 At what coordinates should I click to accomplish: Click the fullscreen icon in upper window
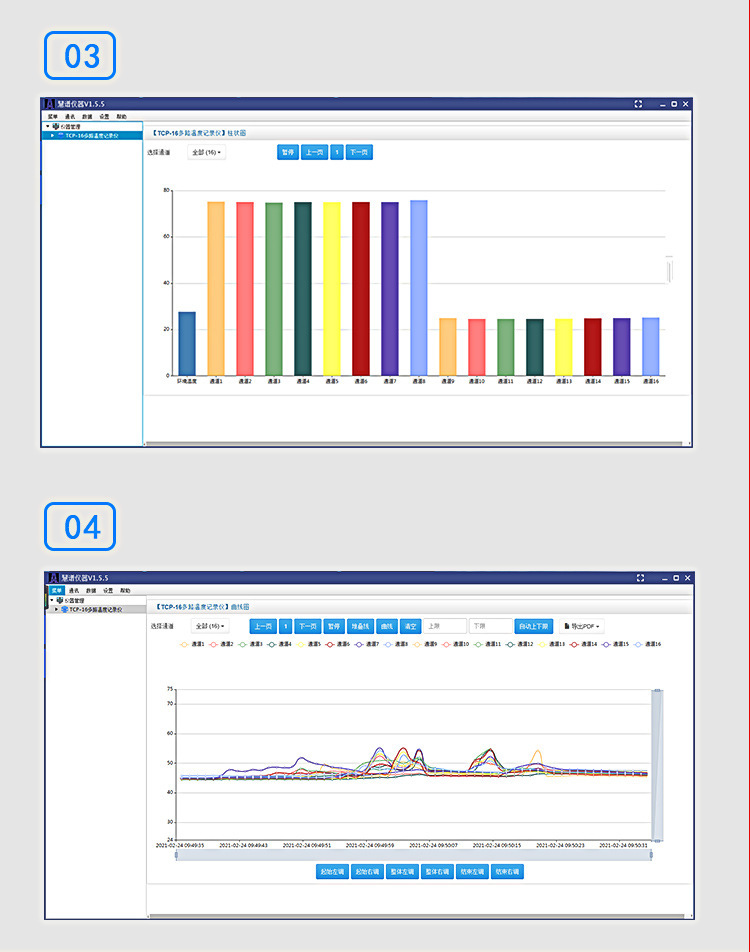point(638,104)
